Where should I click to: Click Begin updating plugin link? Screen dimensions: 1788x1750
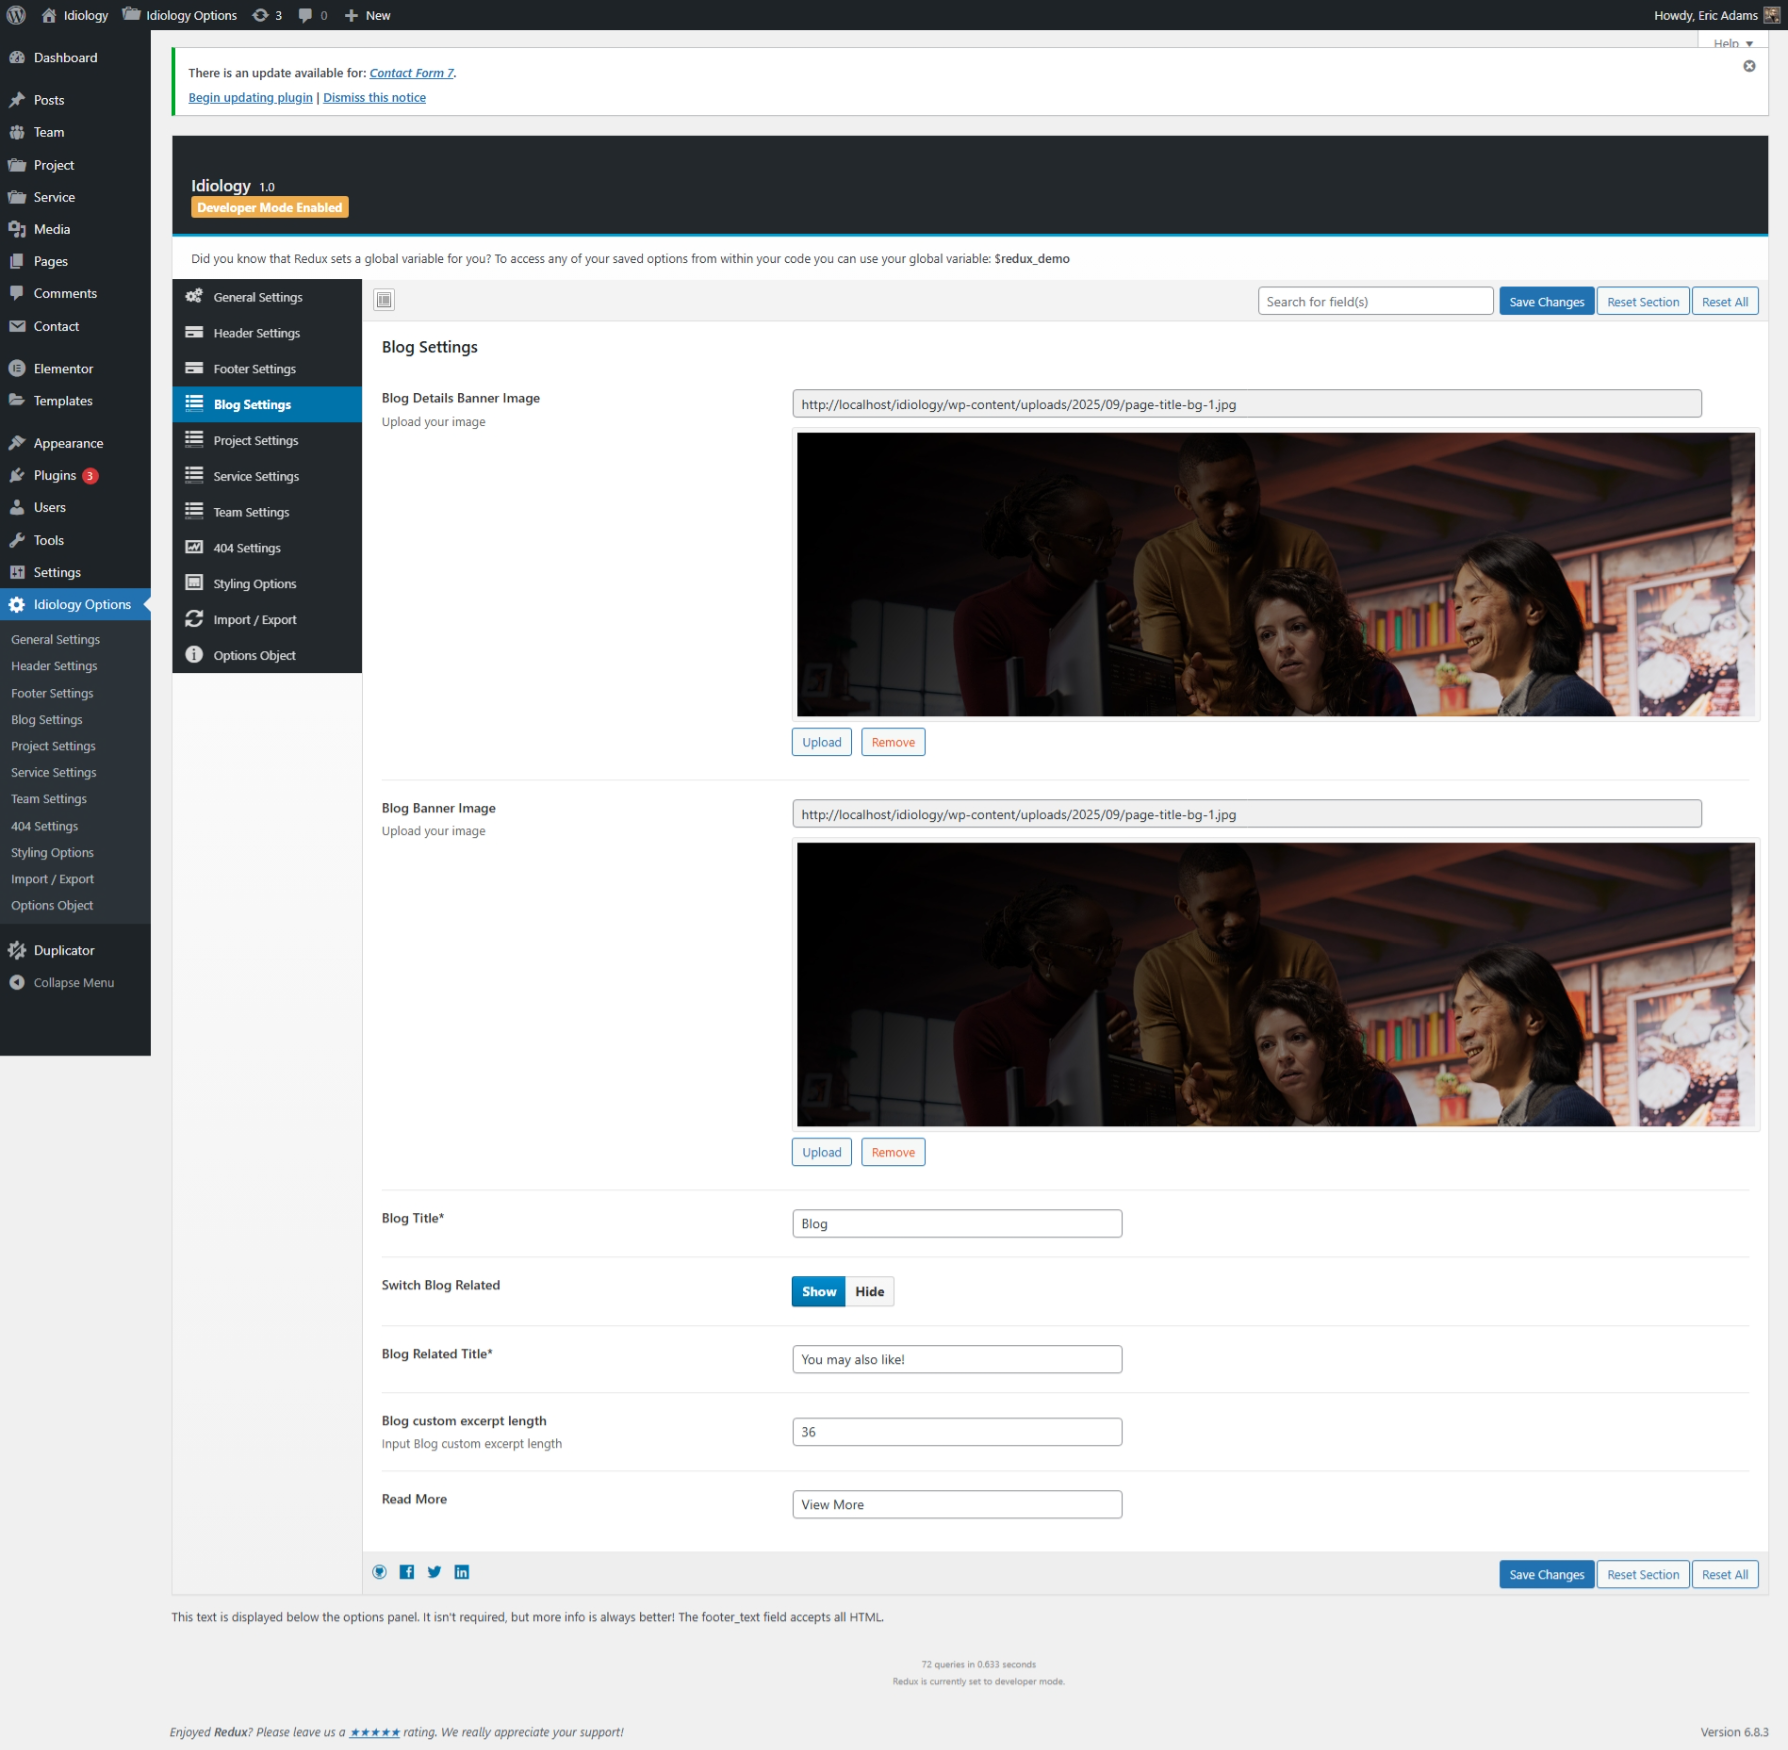250,97
